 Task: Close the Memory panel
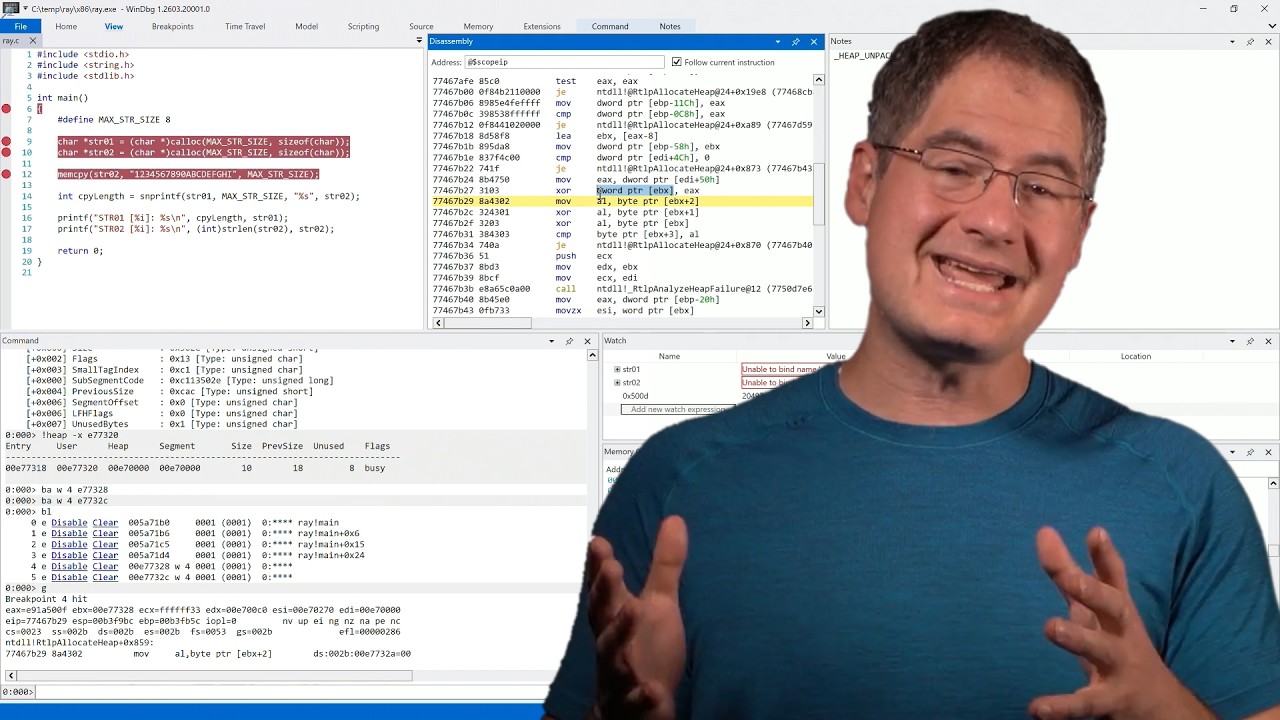point(1268,452)
